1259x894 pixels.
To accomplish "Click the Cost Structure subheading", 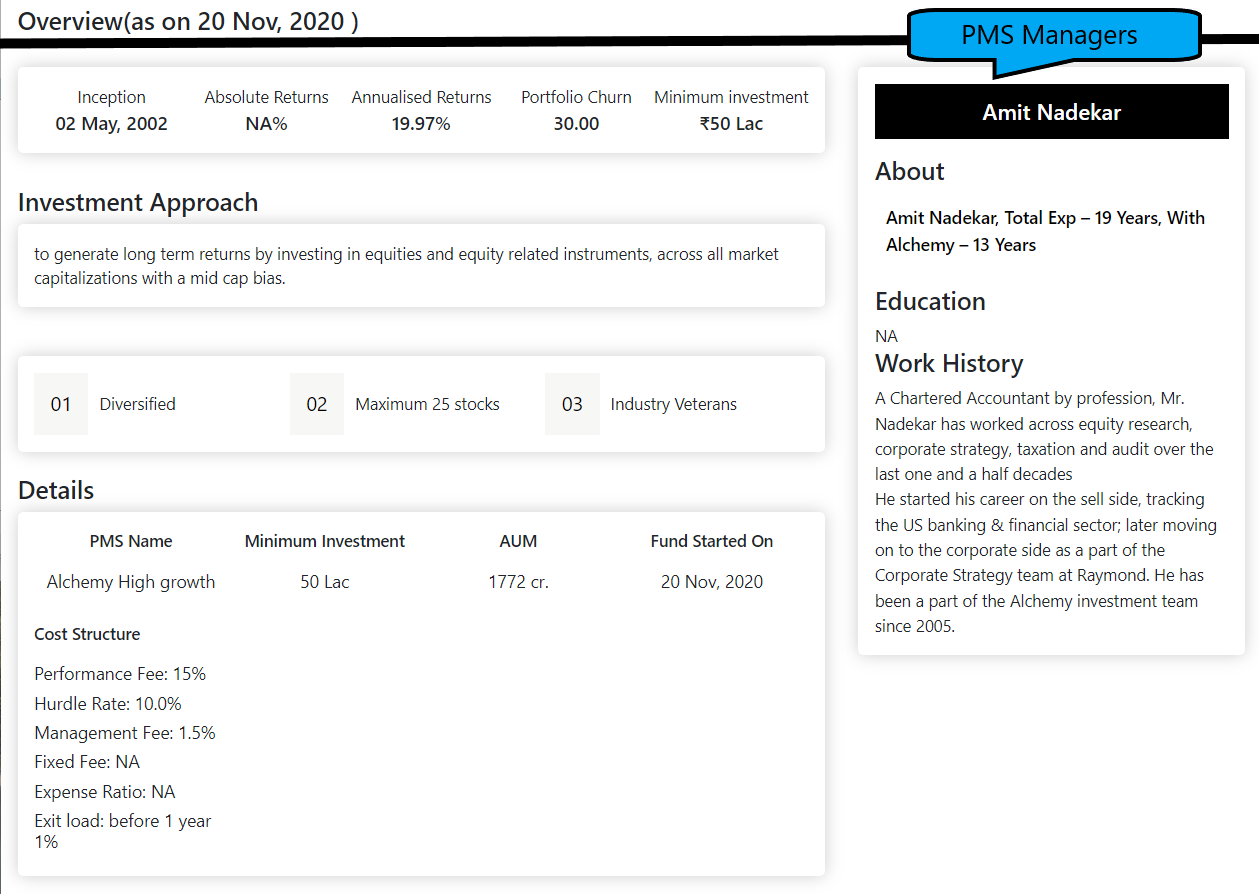I will tap(87, 634).
